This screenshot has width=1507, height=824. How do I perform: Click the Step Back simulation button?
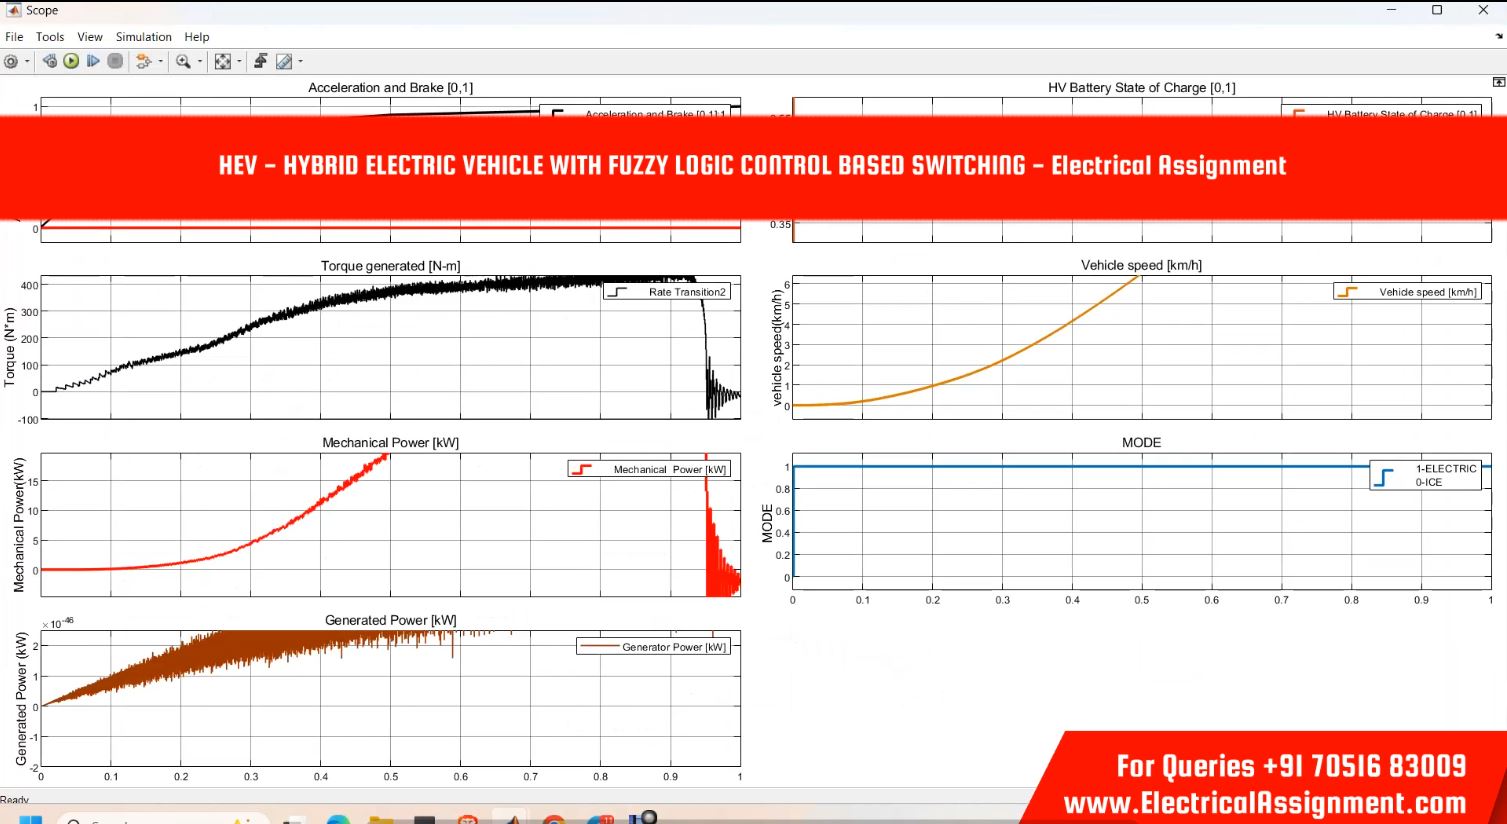pyautogui.click(x=49, y=62)
